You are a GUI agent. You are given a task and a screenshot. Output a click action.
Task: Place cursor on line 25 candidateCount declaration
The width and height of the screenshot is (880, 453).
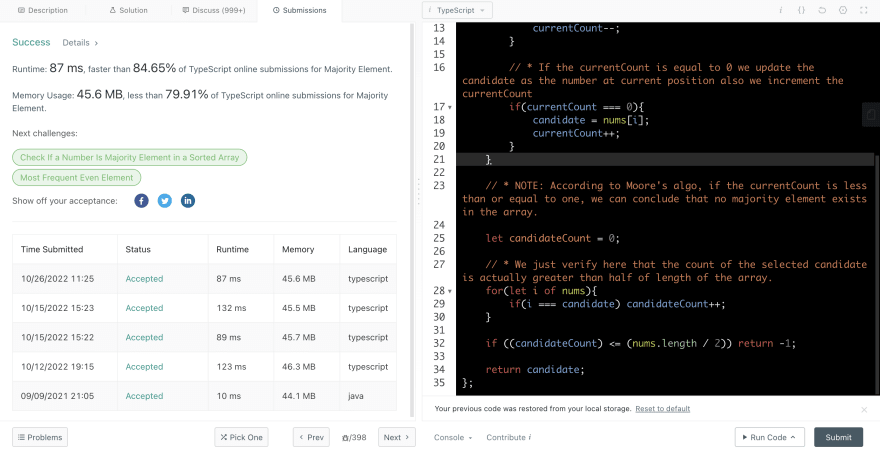pos(552,238)
